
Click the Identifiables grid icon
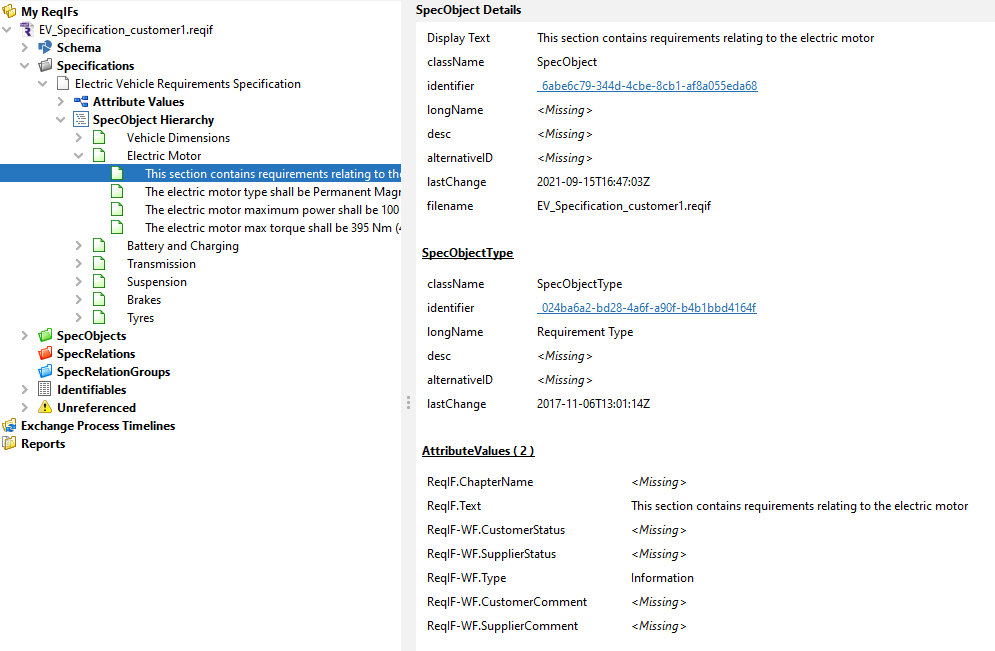point(44,390)
